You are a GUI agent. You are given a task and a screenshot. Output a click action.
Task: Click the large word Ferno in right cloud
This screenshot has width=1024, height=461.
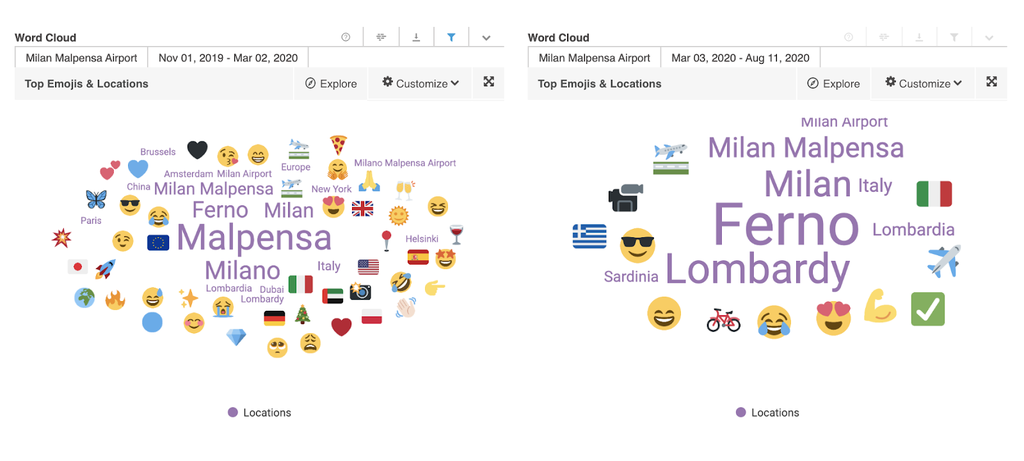point(785,226)
